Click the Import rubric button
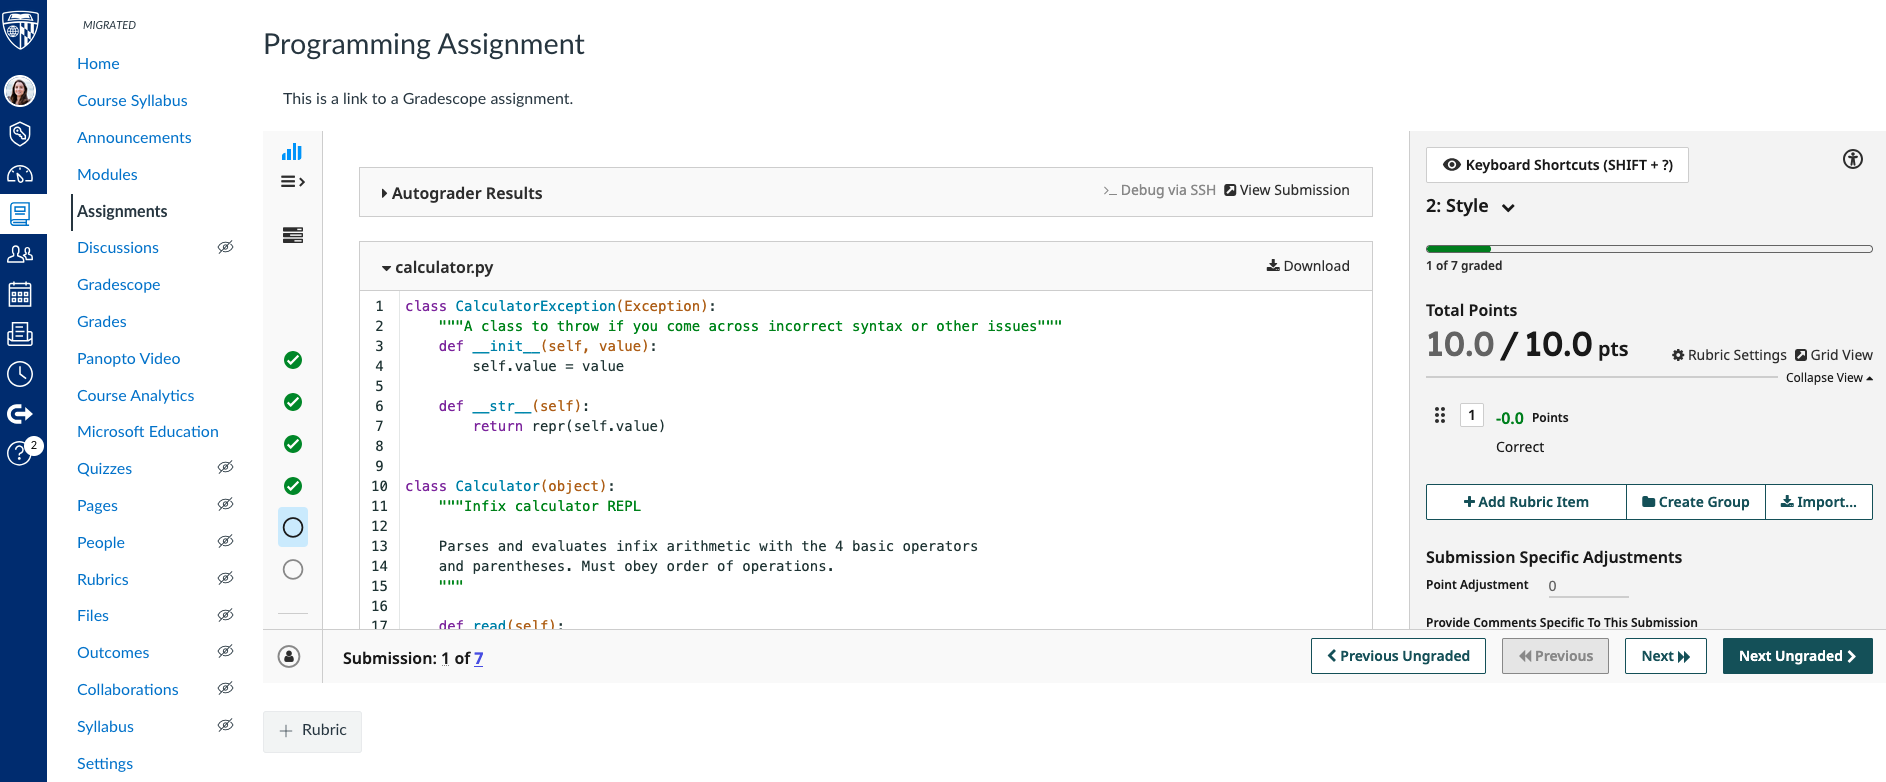Screen dimensions: 1886x782 click(x=1818, y=502)
